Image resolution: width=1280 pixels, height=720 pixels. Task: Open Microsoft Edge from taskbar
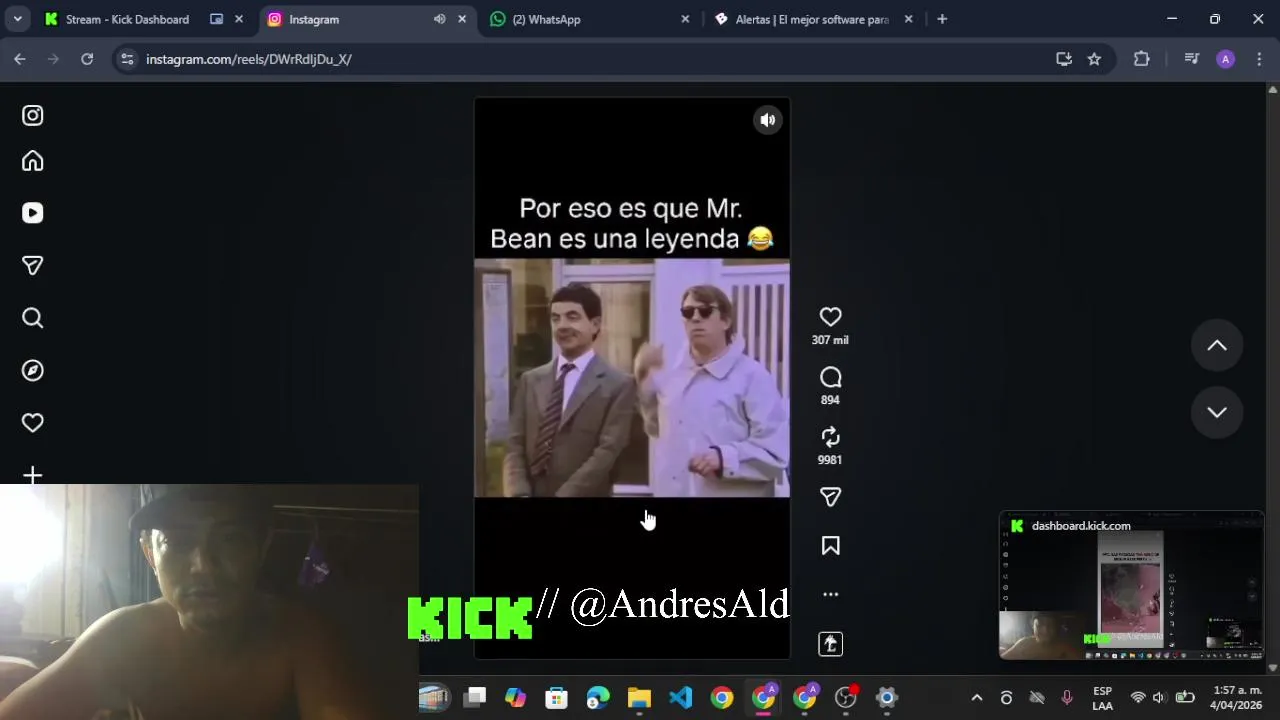(598, 697)
